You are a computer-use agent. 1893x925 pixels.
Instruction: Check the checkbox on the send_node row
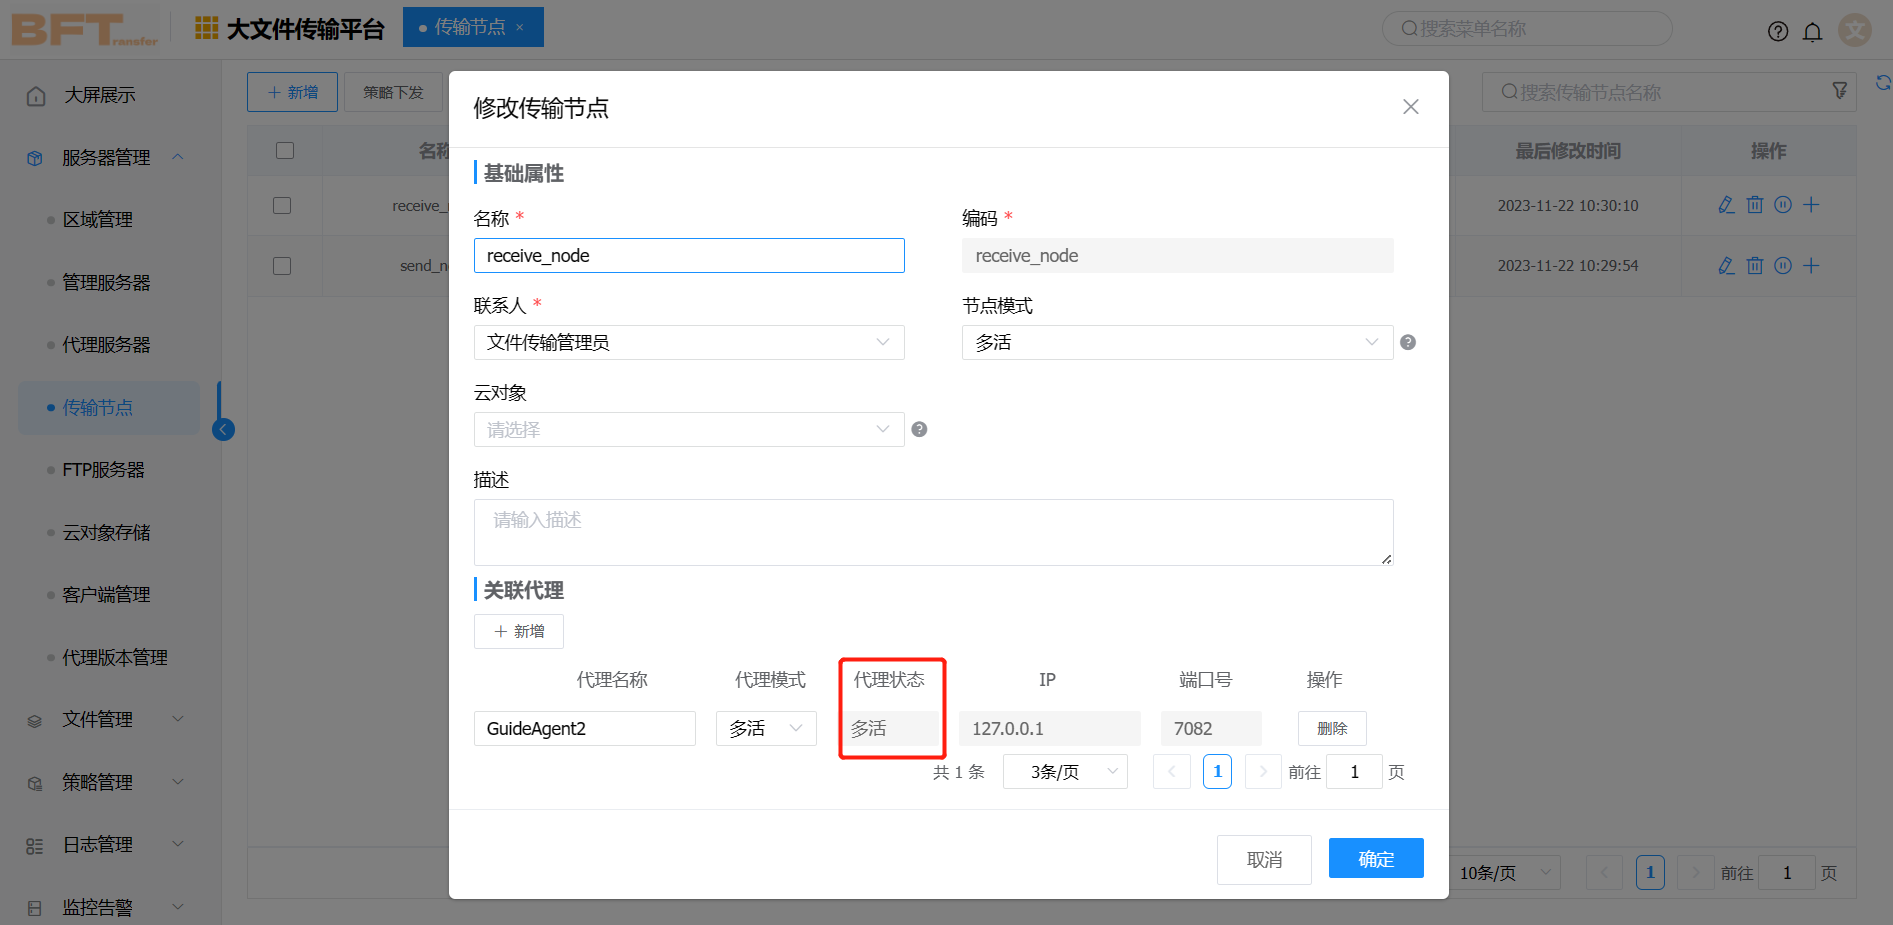click(x=282, y=265)
